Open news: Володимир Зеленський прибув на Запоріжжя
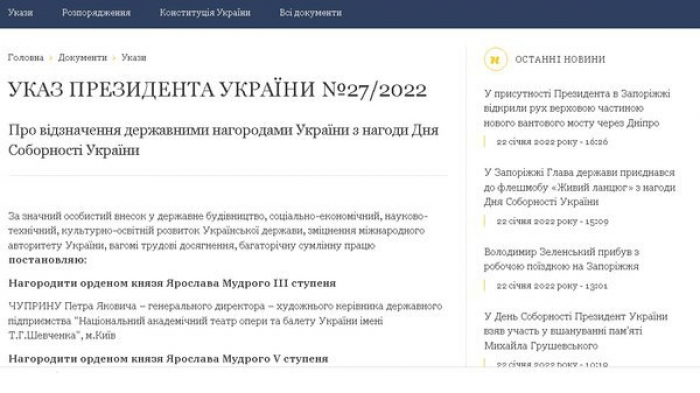 click(x=562, y=259)
